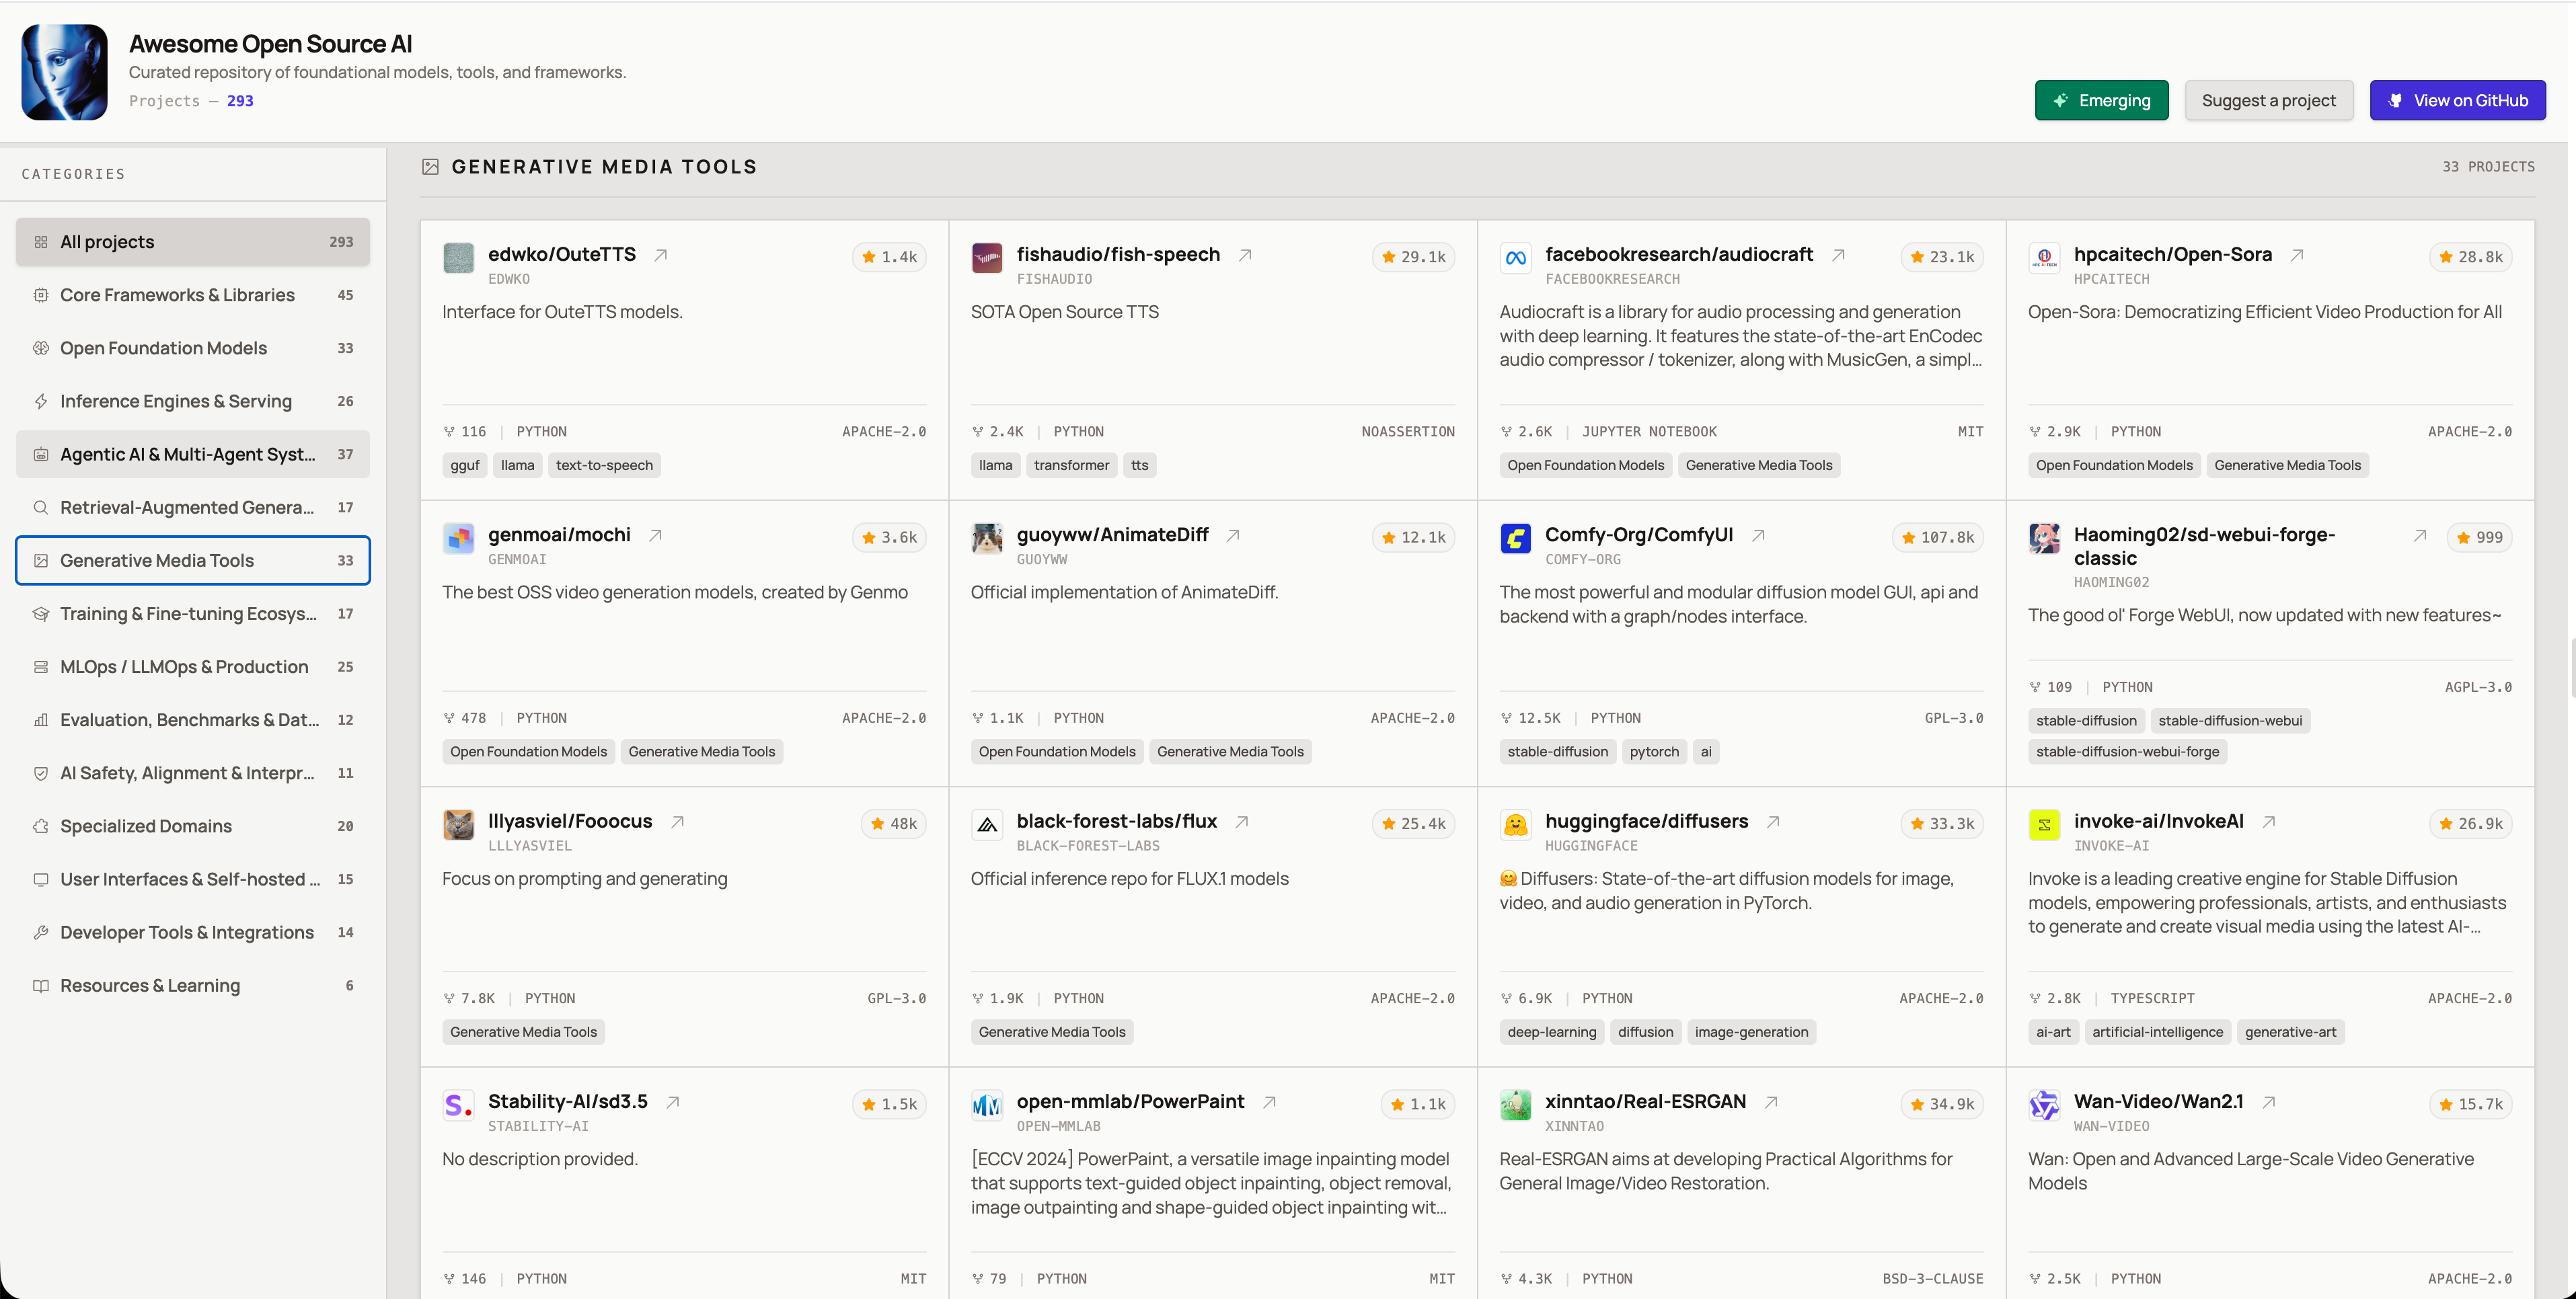Open external link icon for edwko/OuteTTS
2576x1299 pixels.
(661, 255)
